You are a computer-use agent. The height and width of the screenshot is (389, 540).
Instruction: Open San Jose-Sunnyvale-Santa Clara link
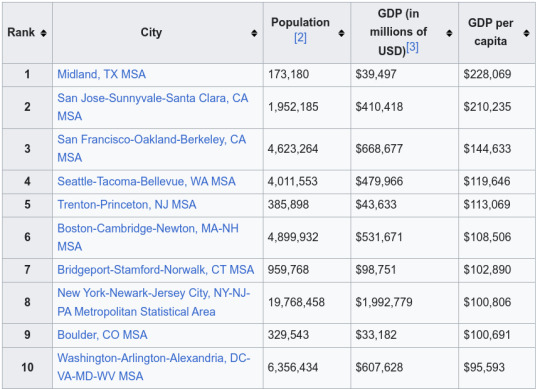tap(153, 107)
